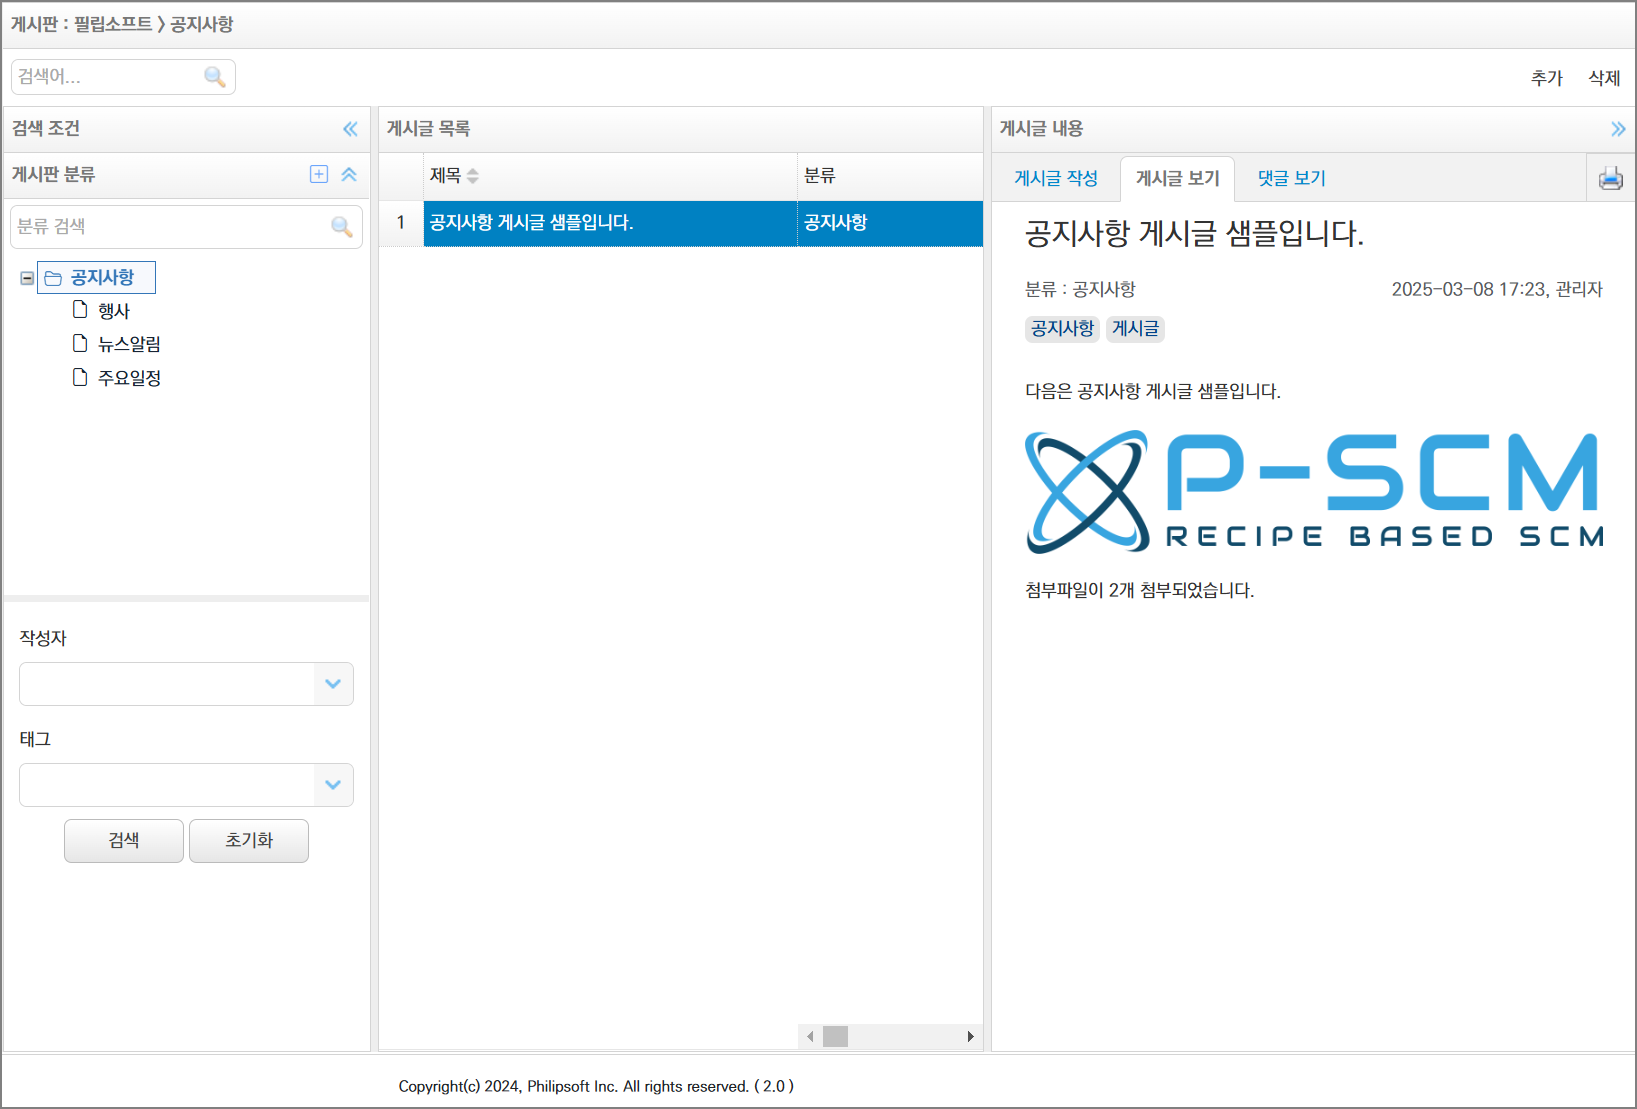1637x1109 pixels.
Task: Select 행사 tree item
Action: click(x=114, y=311)
